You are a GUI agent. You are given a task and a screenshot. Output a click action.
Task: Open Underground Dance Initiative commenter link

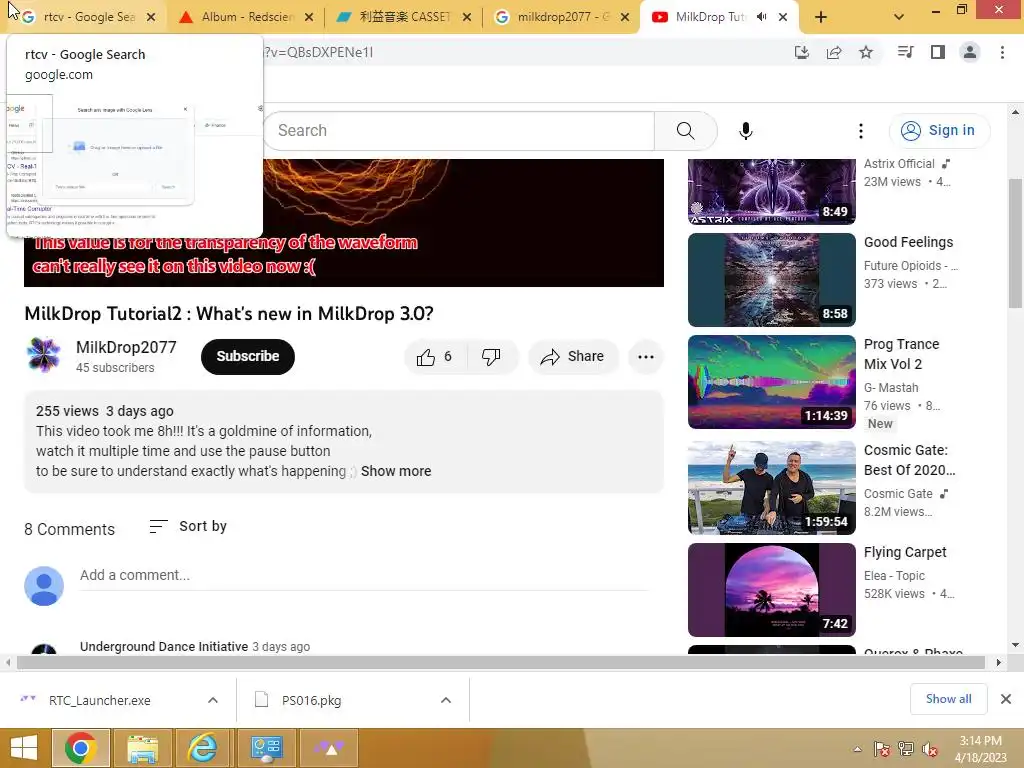point(164,647)
